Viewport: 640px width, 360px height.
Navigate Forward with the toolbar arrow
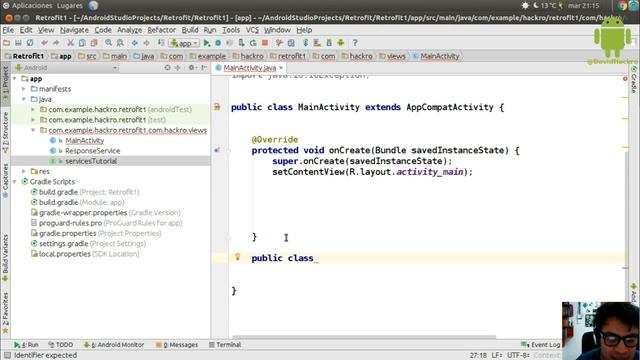coord(147,43)
